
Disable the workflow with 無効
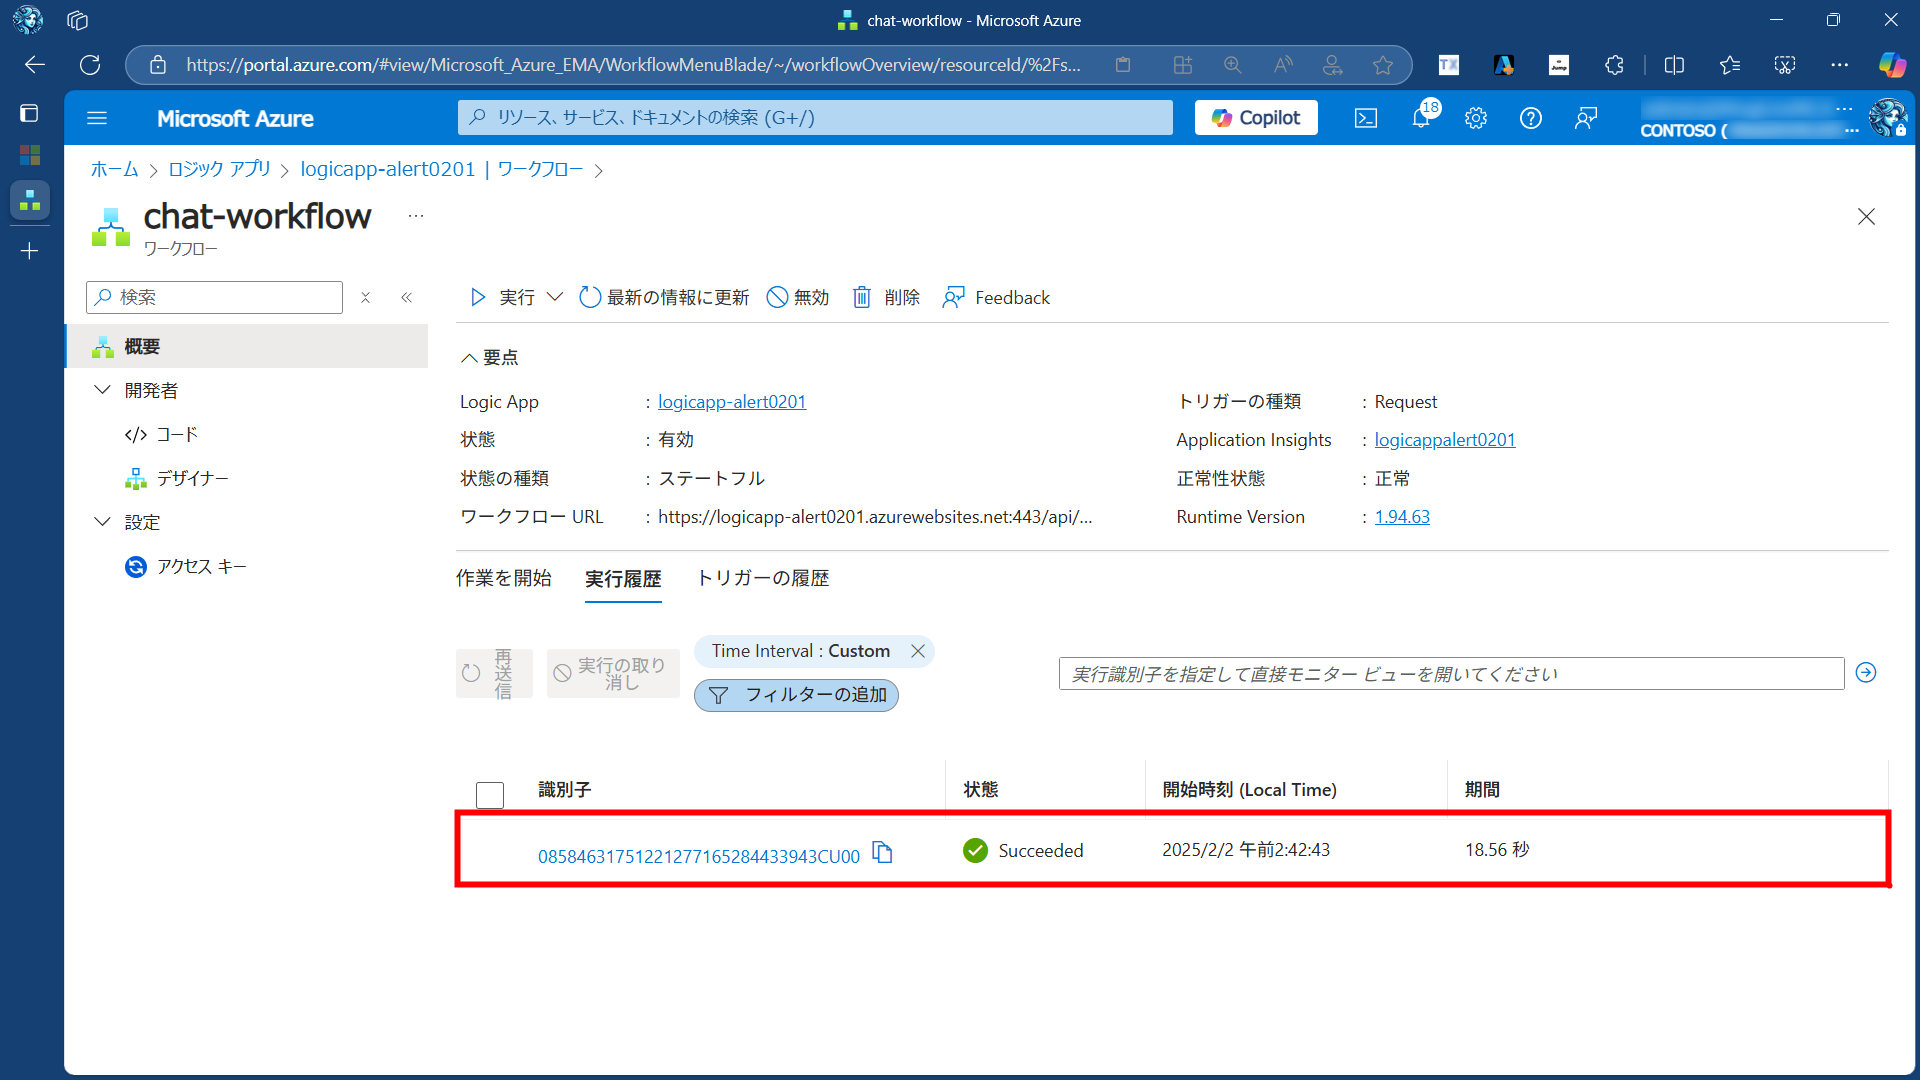(x=798, y=297)
